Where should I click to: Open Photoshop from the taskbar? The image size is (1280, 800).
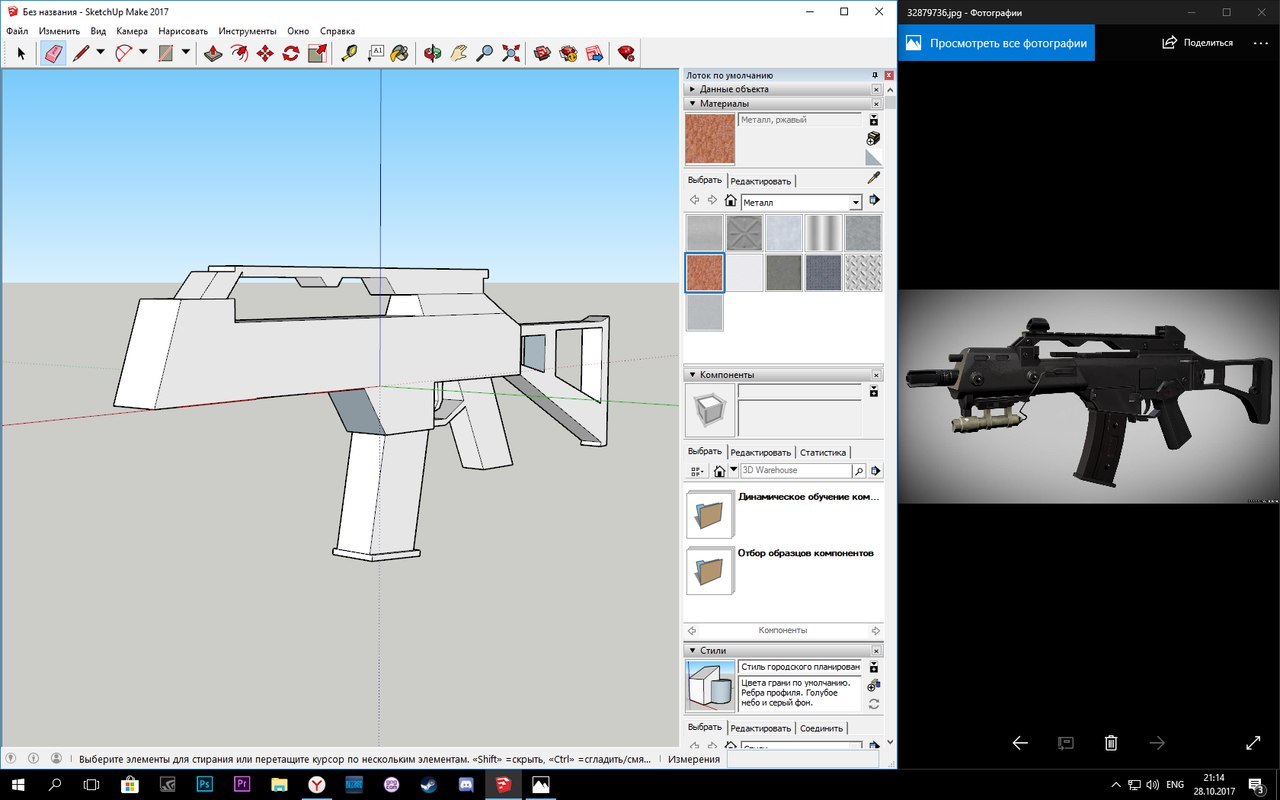coord(205,785)
